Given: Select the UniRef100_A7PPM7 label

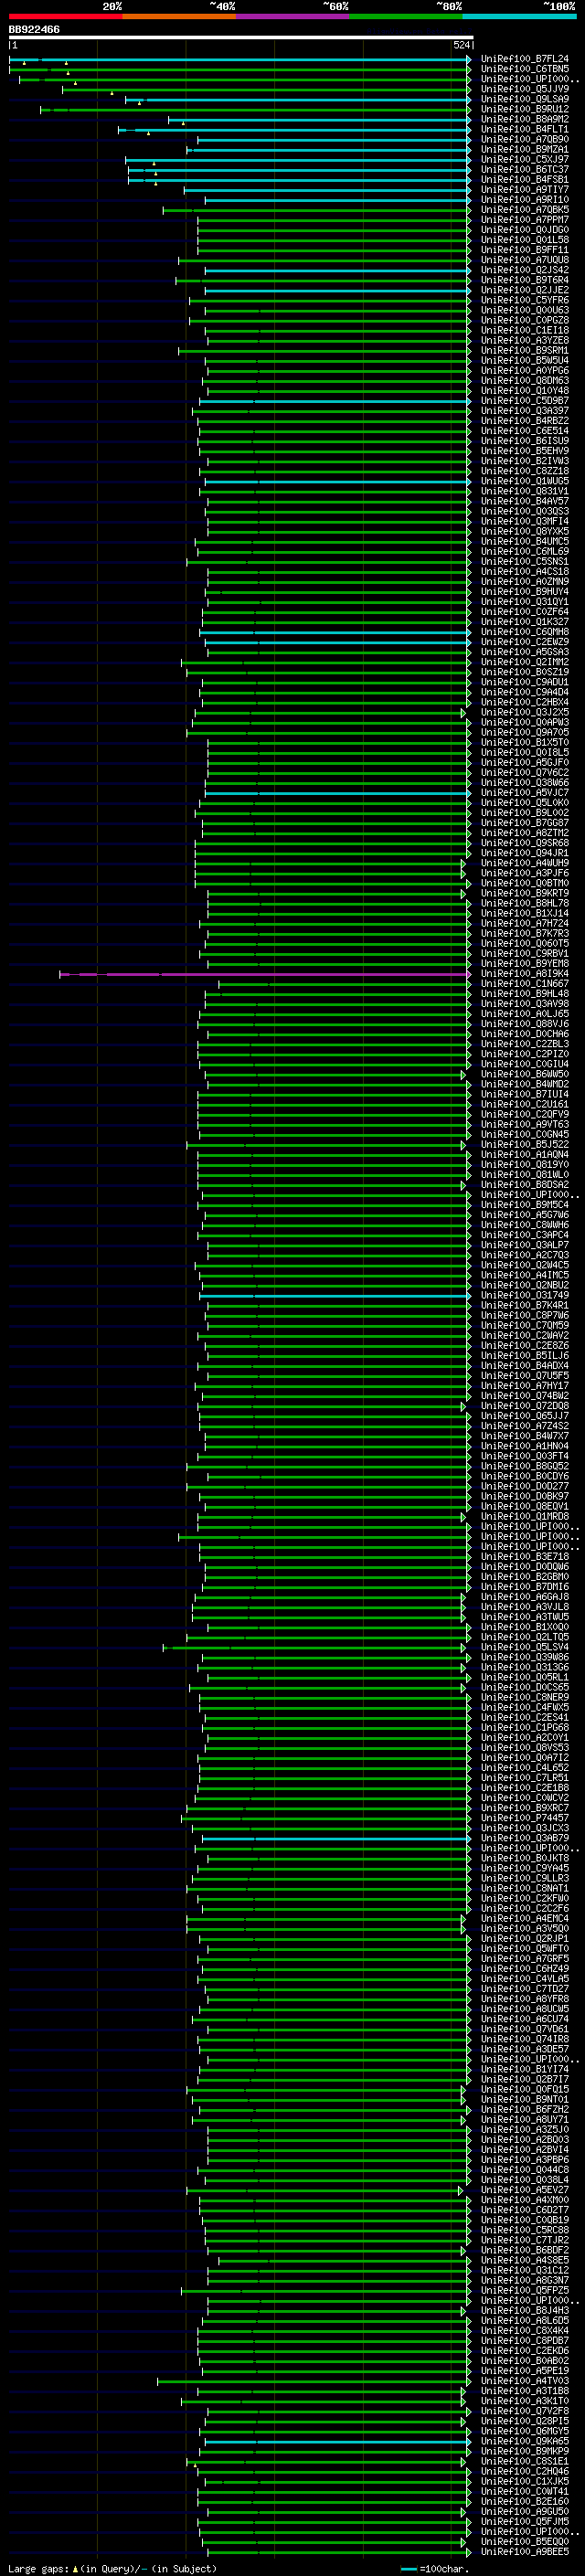Looking at the screenshot, I should (x=524, y=220).
